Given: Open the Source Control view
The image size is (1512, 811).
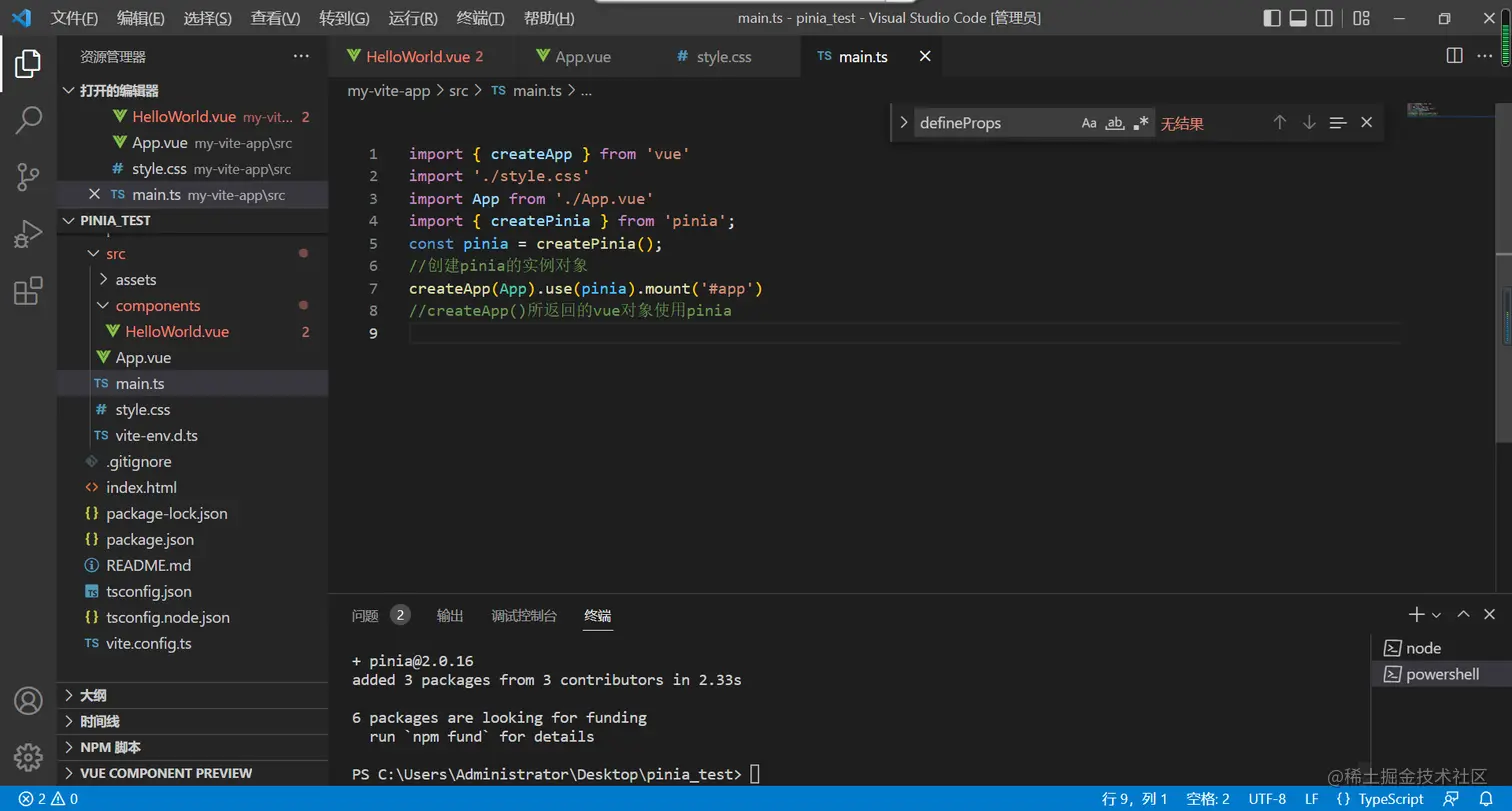Looking at the screenshot, I should pyautogui.click(x=28, y=177).
